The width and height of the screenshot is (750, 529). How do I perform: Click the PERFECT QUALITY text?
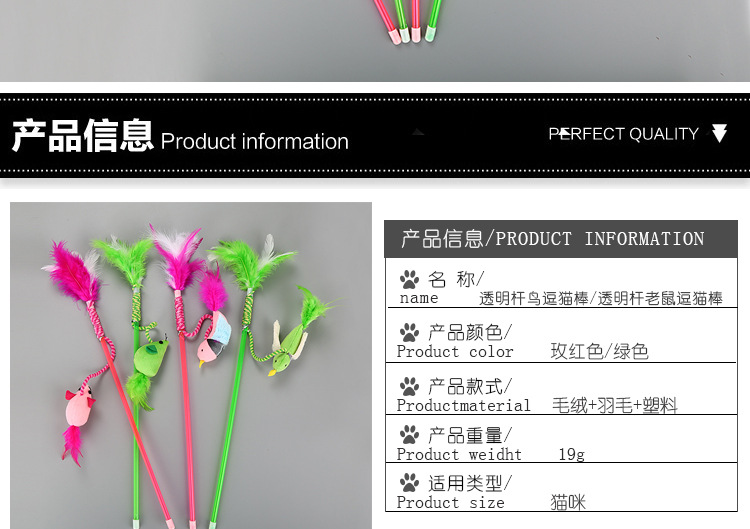(623, 134)
